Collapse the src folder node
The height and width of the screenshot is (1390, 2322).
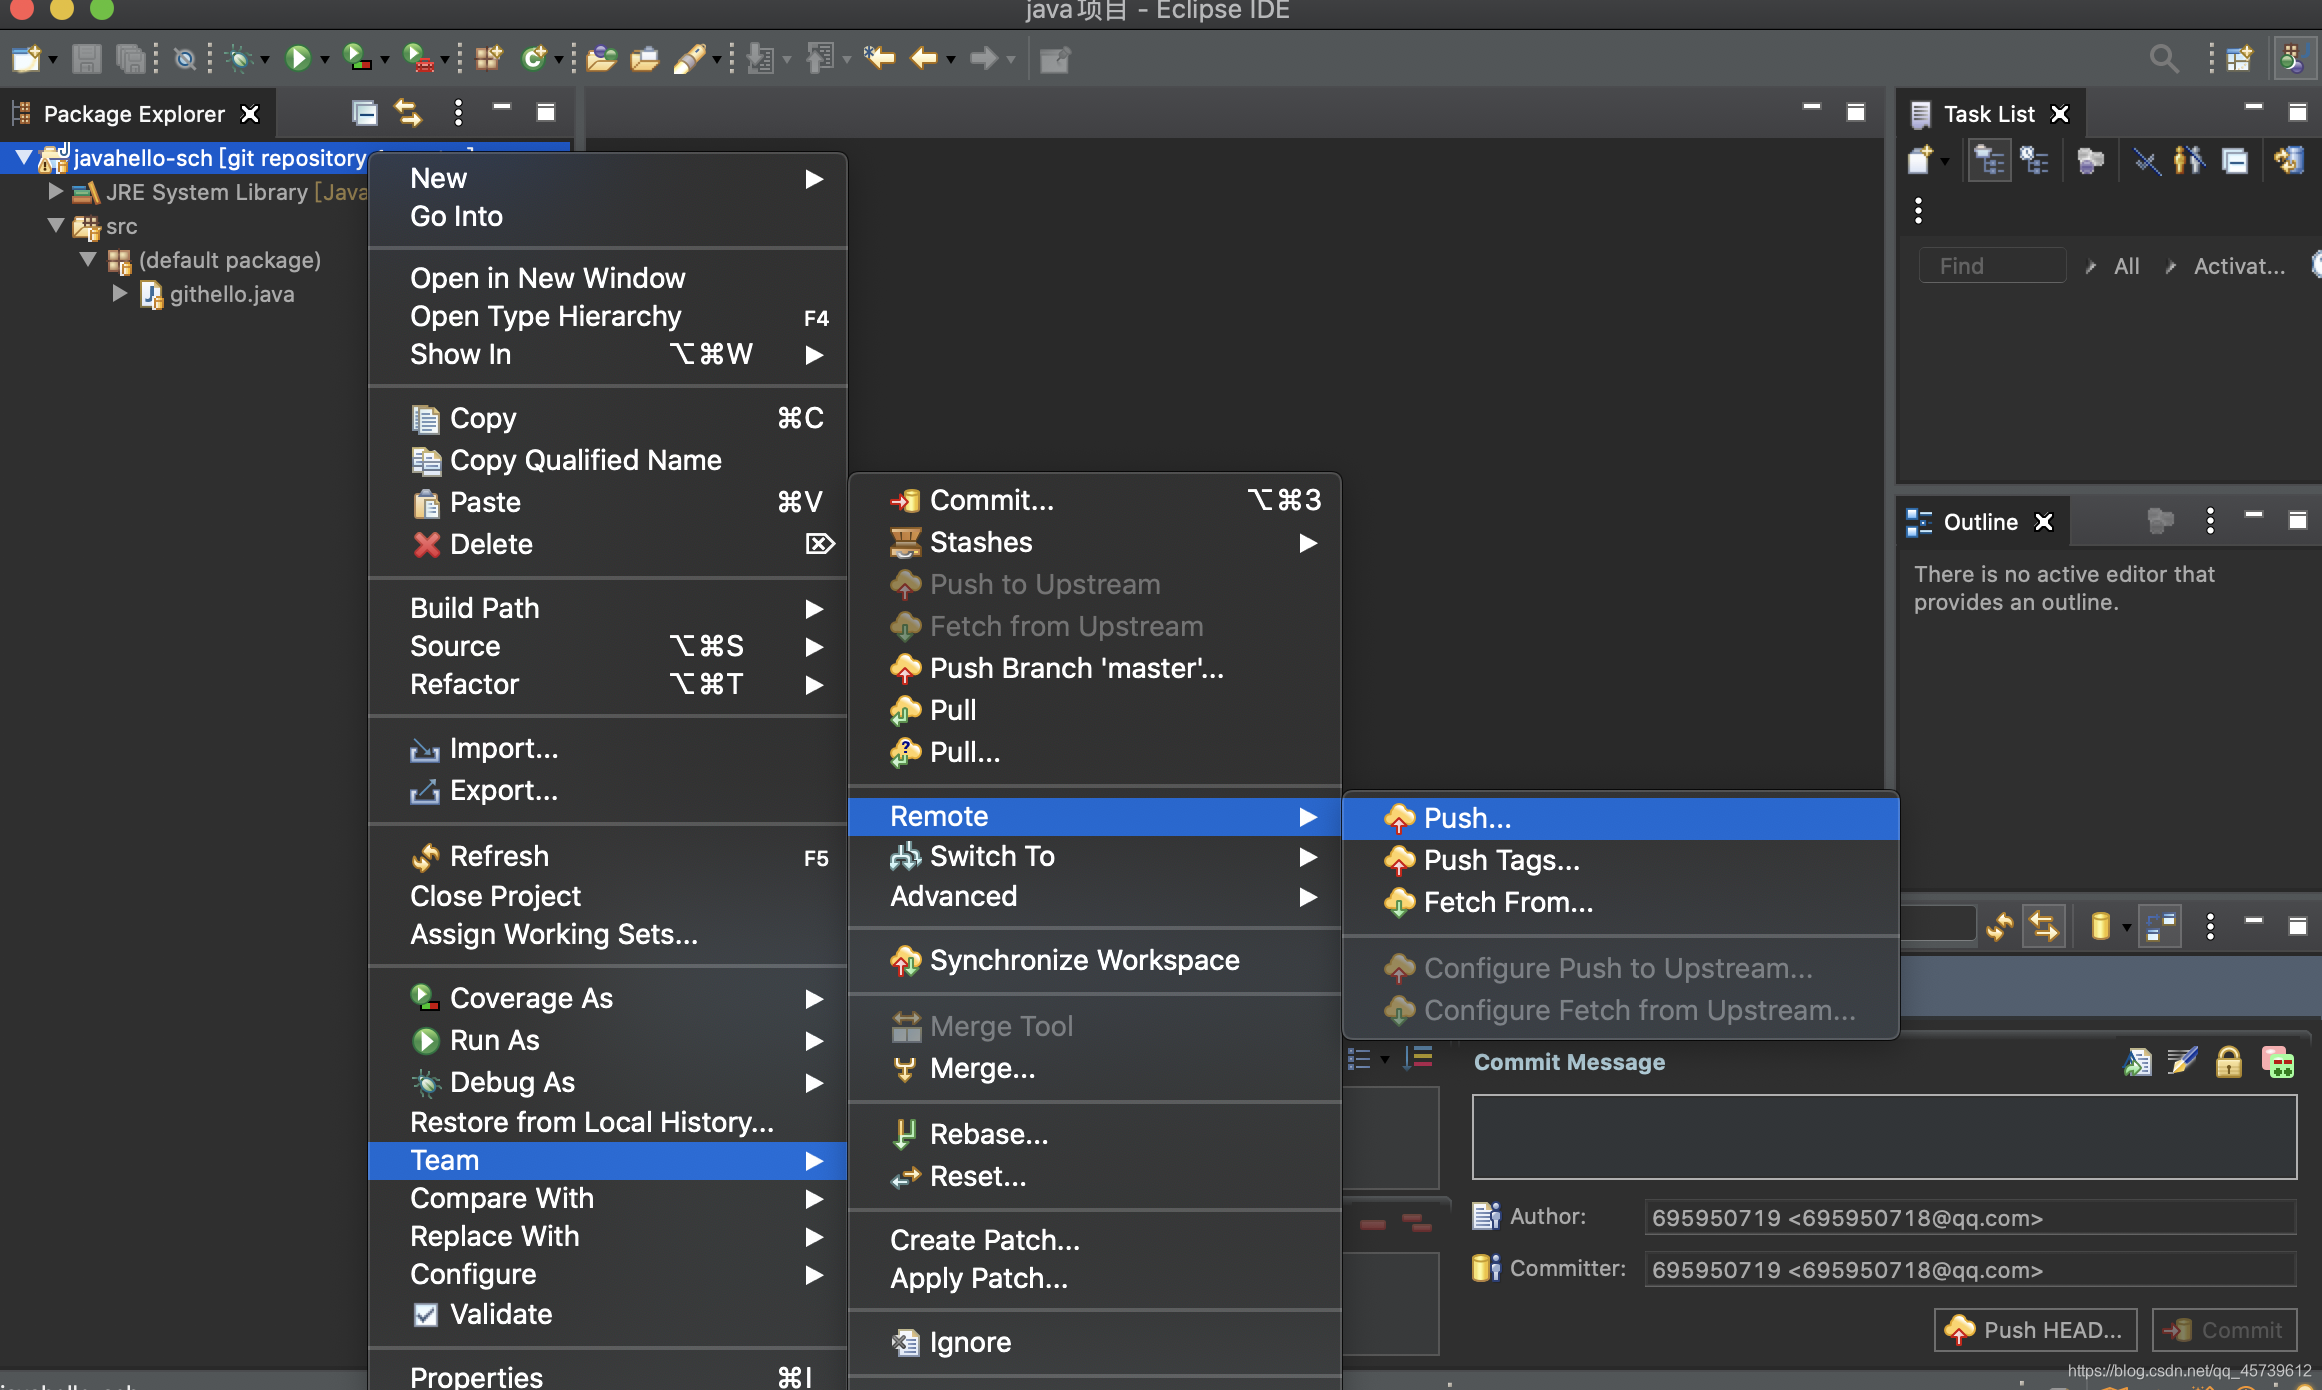click(56, 226)
